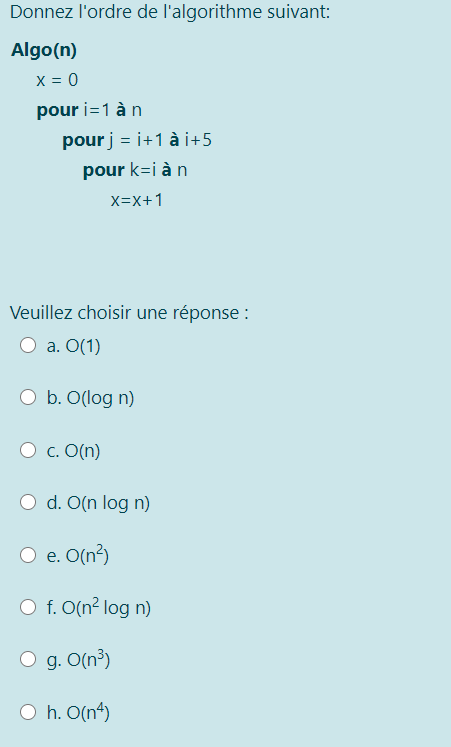Viewport: 451px width, 747px height.
Task: Choose the radio button for h. O(n⁴)
Action: [28, 712]
